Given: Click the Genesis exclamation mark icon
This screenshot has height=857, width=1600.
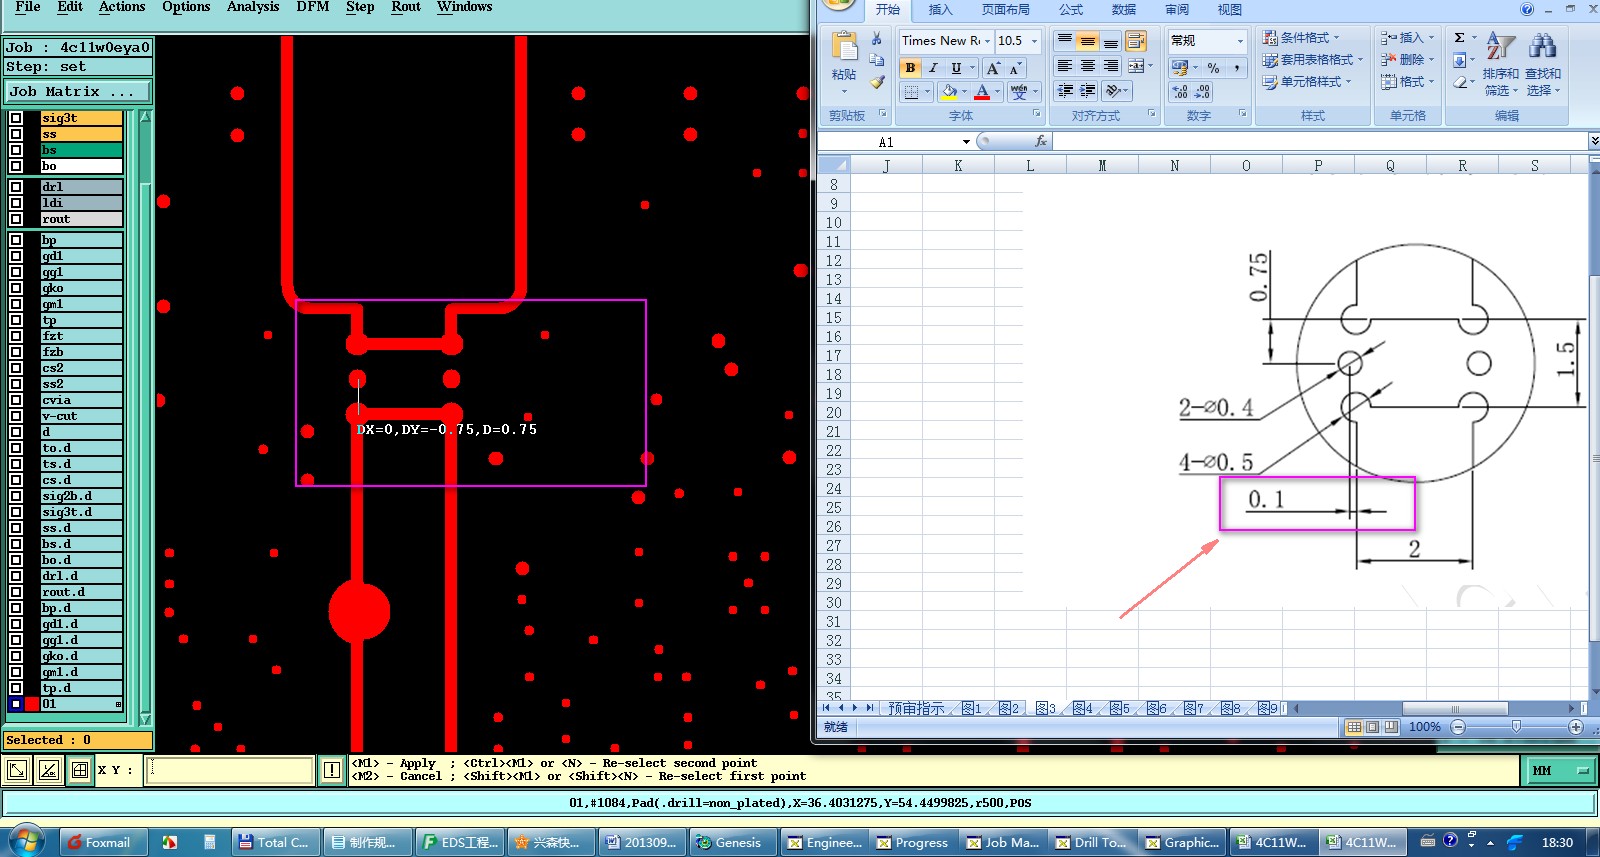Looking at the screenshot, I should [332, 770].
